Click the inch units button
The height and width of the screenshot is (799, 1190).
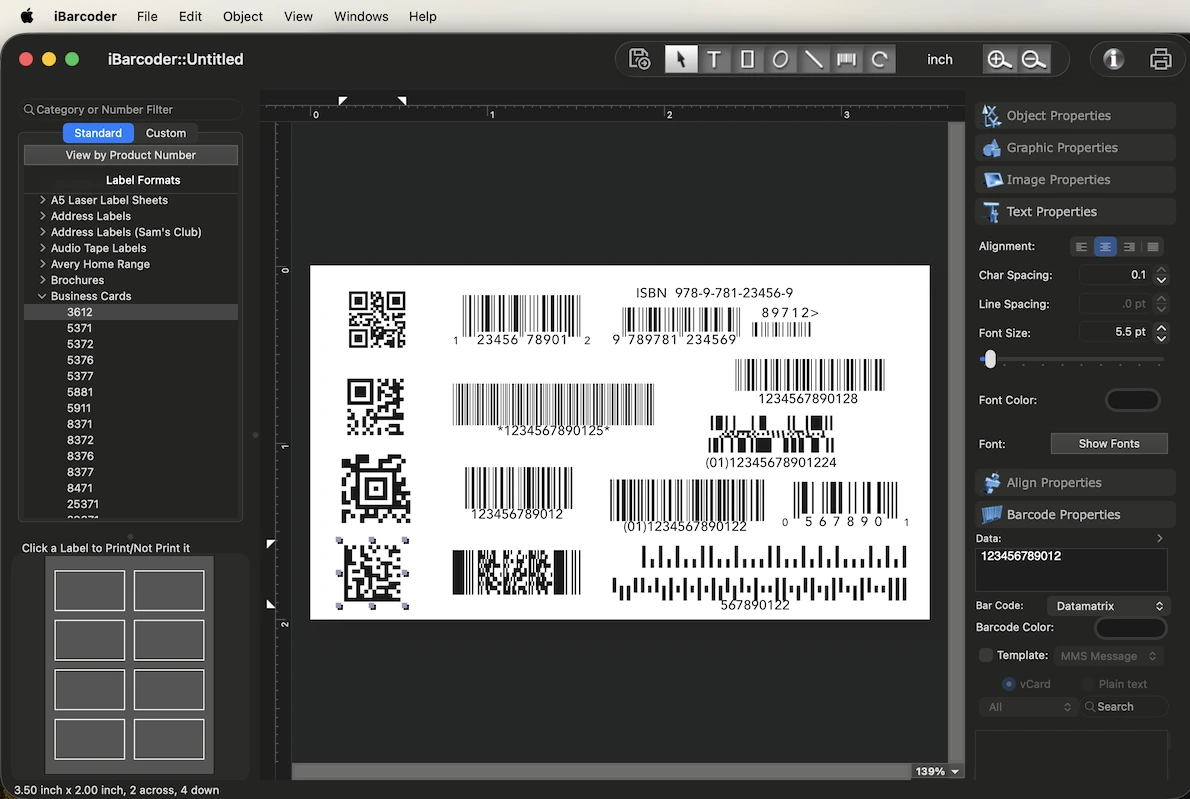tap(940, 59)
